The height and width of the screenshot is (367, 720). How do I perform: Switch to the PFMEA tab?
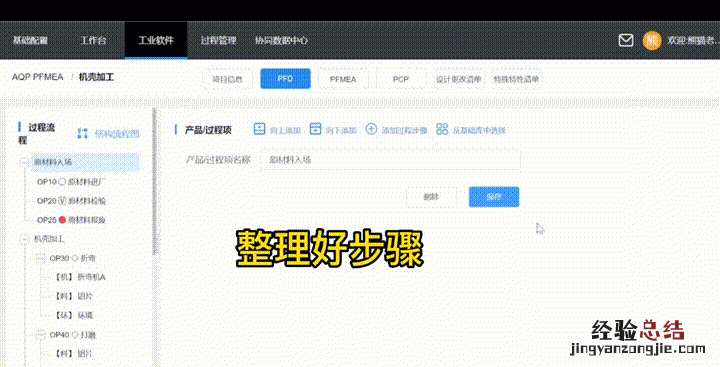click(x=343, y=79)
